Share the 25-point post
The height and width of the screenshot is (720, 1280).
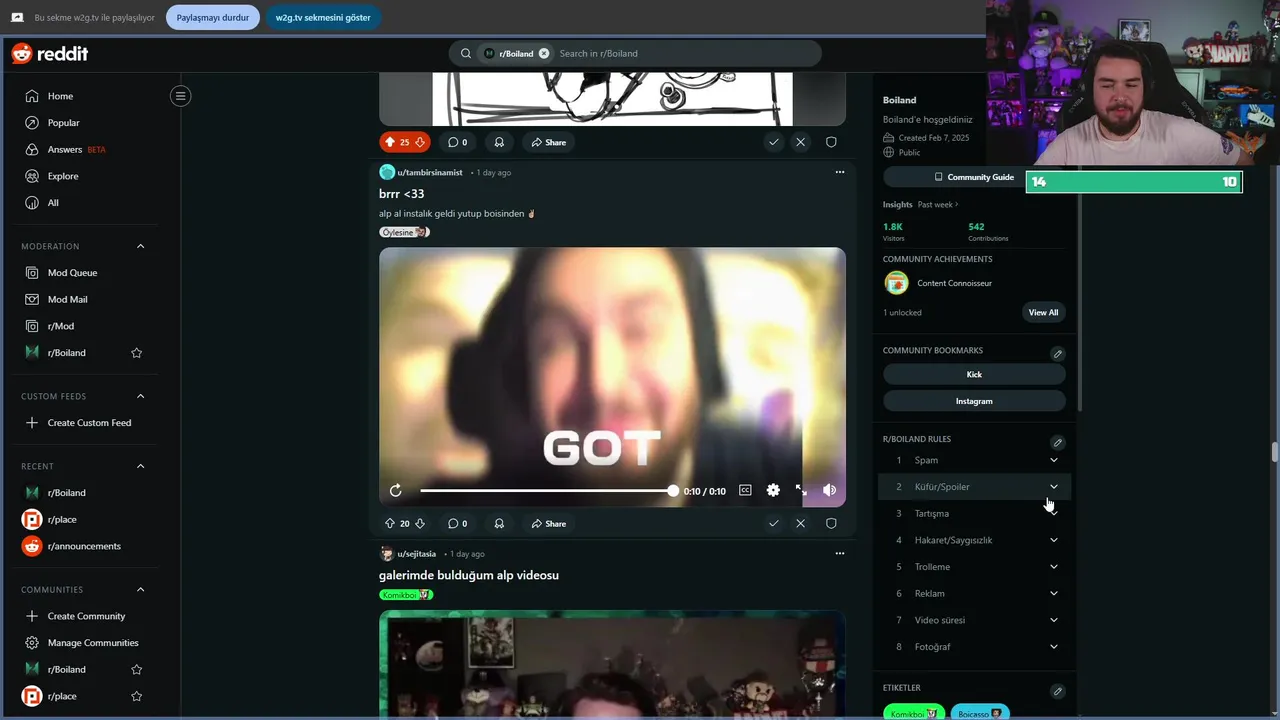pyautogui.click(x=549, y=142)
